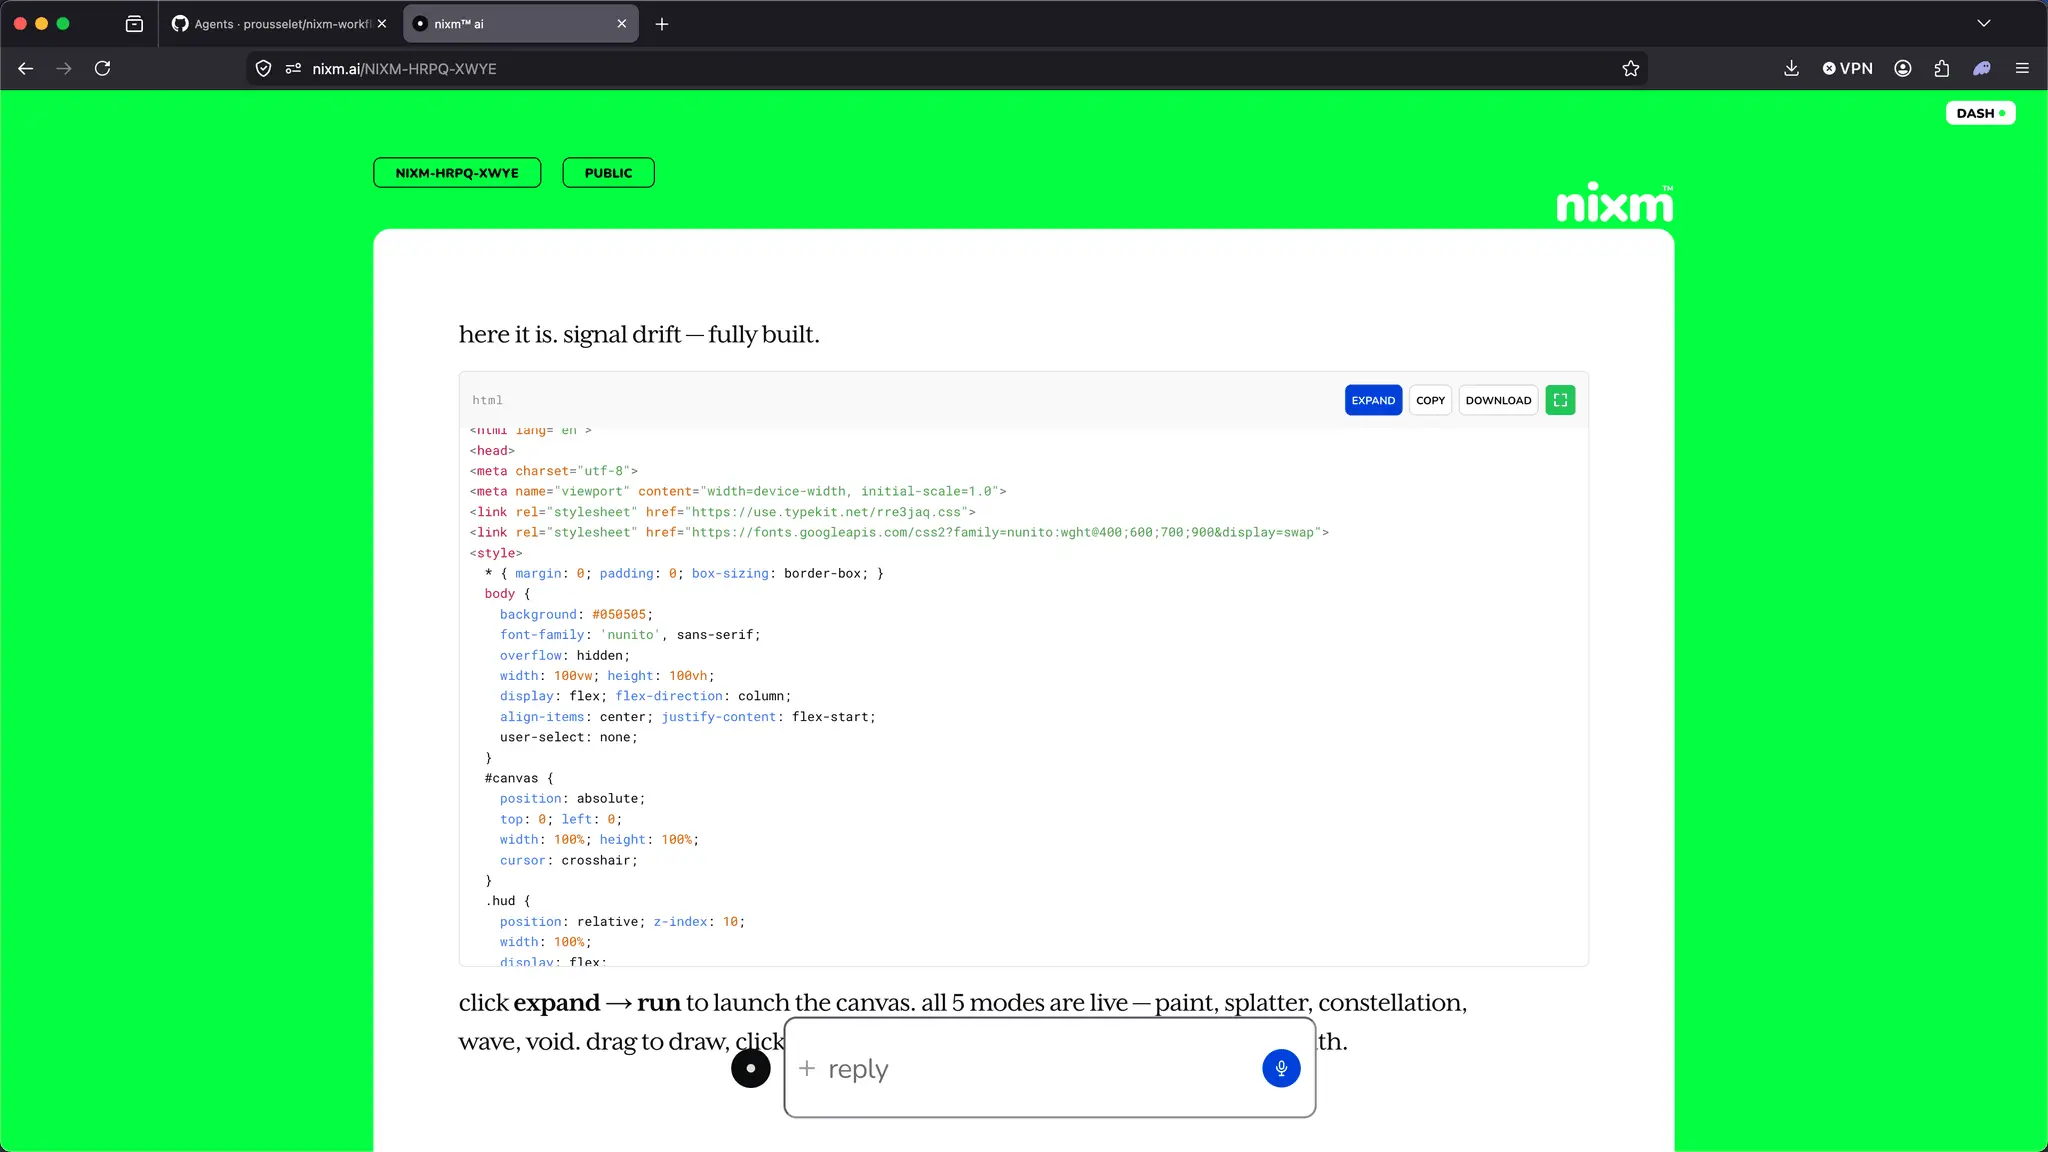Click the 'cursor: crosshair;' code line
This screenshot has height=1152, width=2048.
tap(568, 860)
